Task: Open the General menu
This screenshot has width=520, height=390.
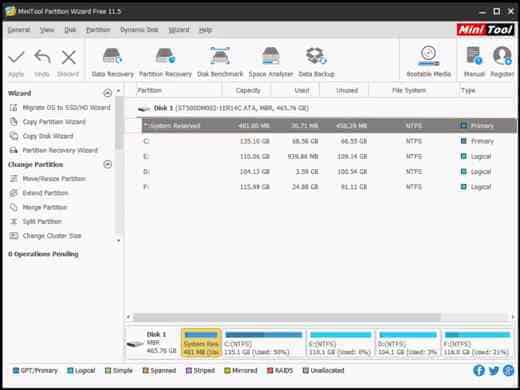Action: point(19,30)
